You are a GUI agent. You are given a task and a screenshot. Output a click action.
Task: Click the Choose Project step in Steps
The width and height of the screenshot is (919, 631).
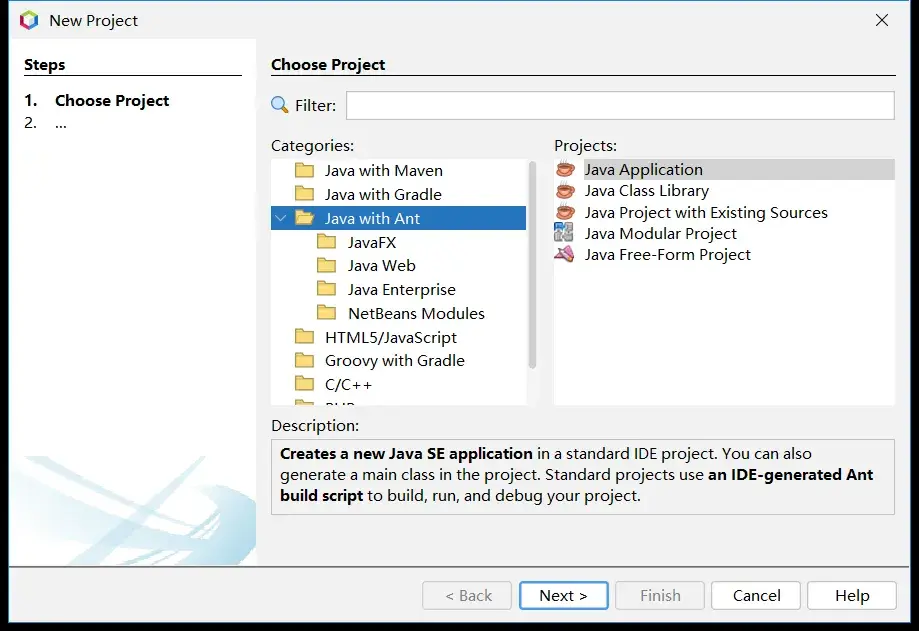click(112, 101)
